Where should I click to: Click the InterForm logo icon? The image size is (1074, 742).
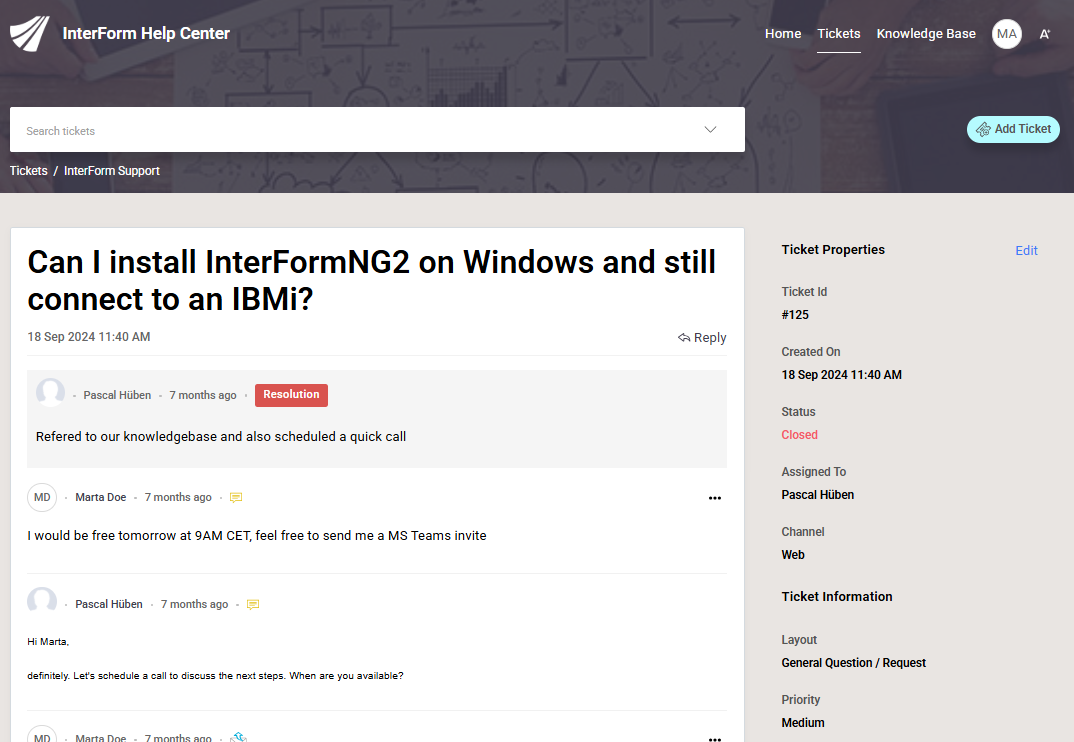pyautogui.click(x=29, y=34)
